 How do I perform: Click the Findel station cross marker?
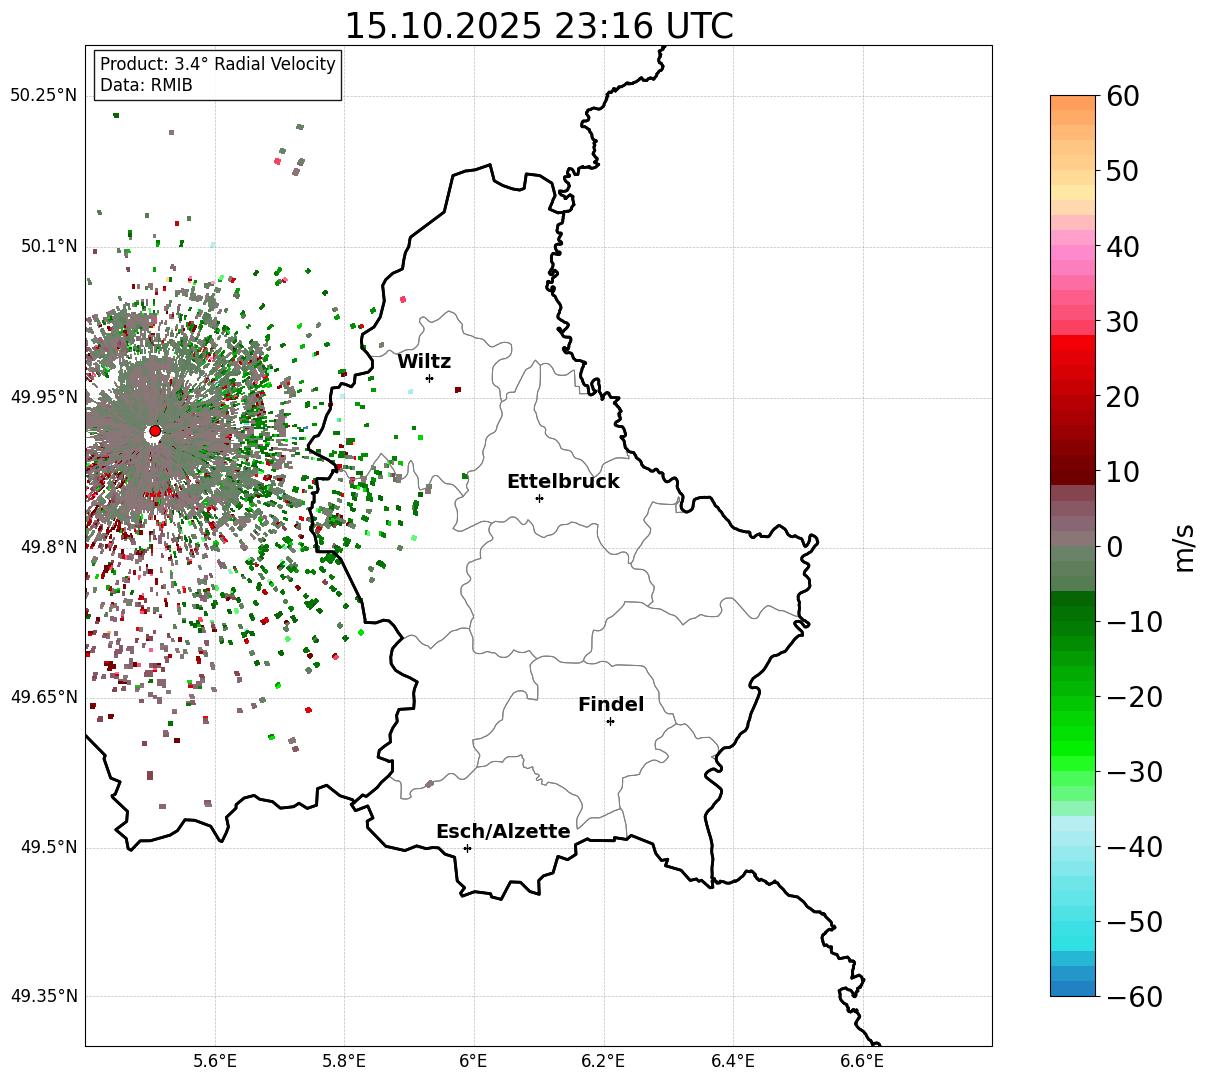(610, 721)
